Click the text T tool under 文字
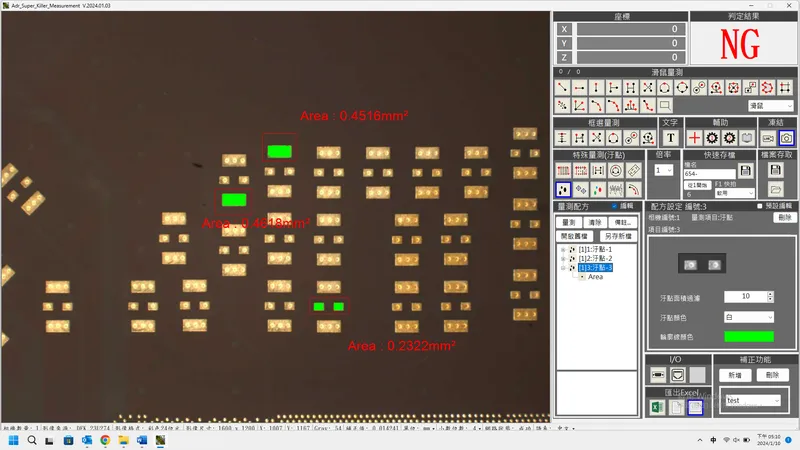The image size is (800, 450). coord(670,137)
